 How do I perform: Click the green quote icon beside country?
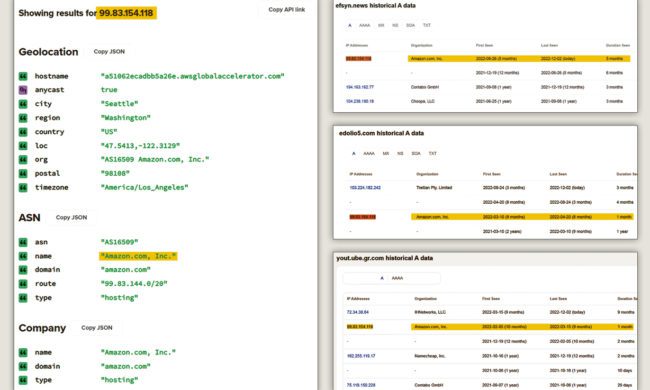coord(23,132)
